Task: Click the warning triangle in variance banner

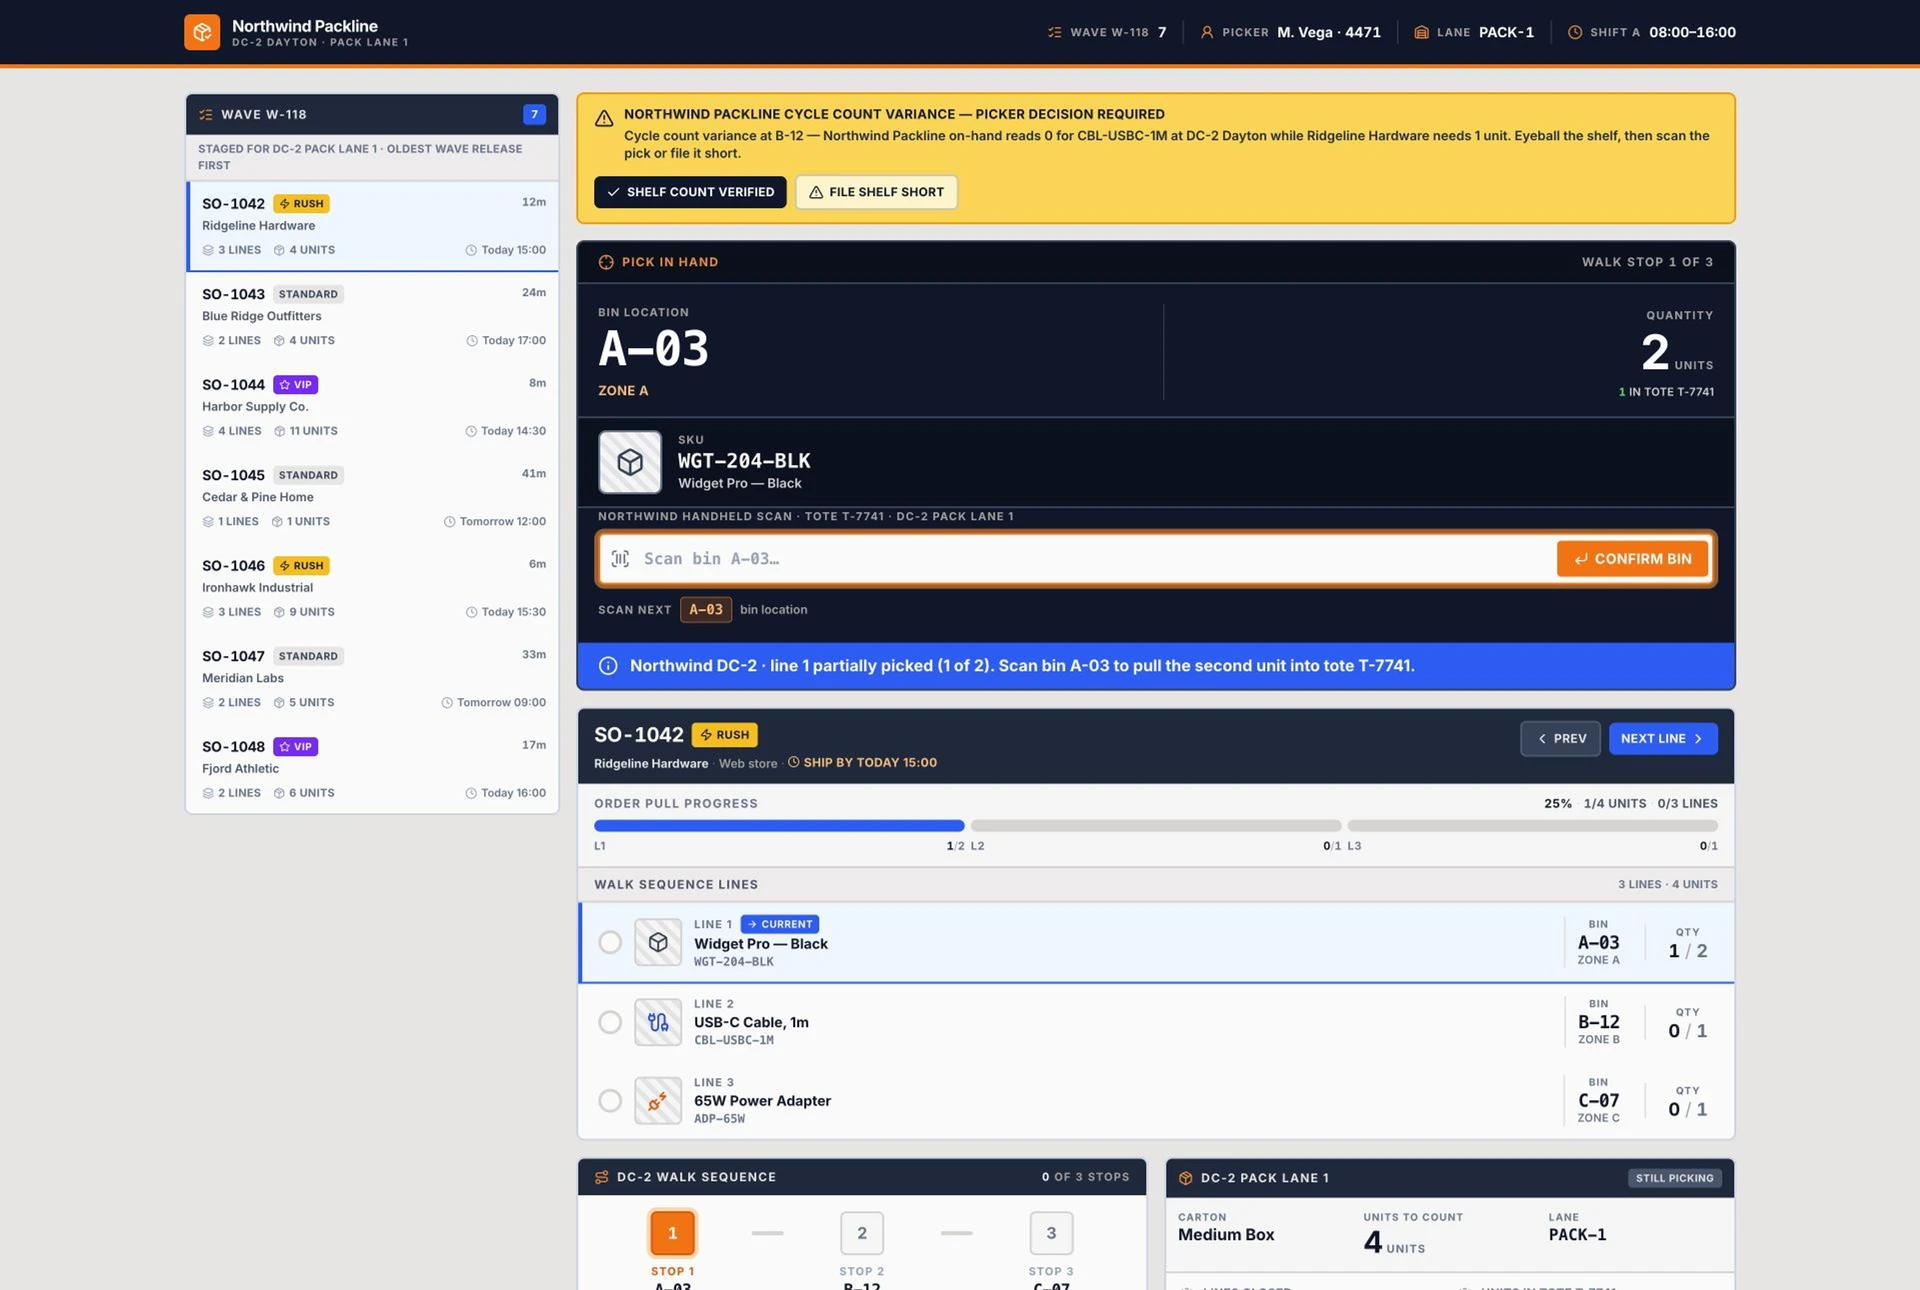Action: [x=604, y=118]
